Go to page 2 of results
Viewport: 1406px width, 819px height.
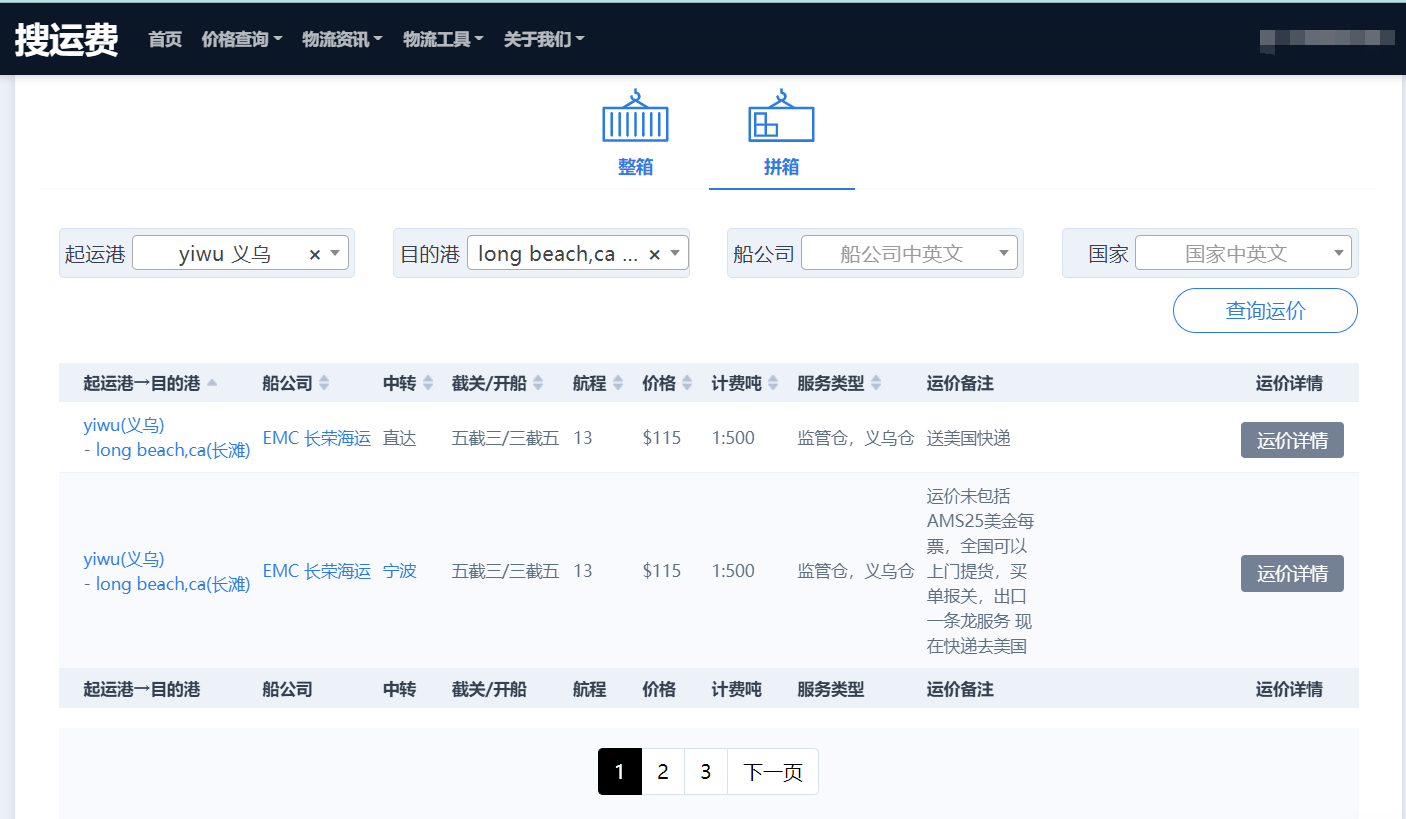(x=663, y=772)
